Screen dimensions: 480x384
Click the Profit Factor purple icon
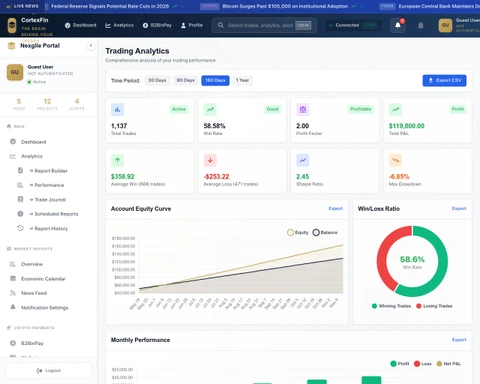[x=303, y=109]
